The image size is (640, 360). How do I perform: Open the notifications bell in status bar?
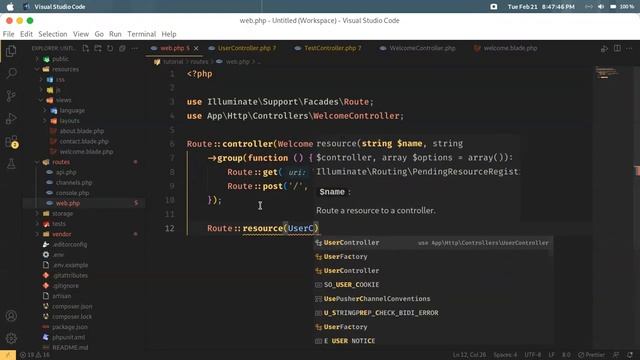[x=631, y=355]
